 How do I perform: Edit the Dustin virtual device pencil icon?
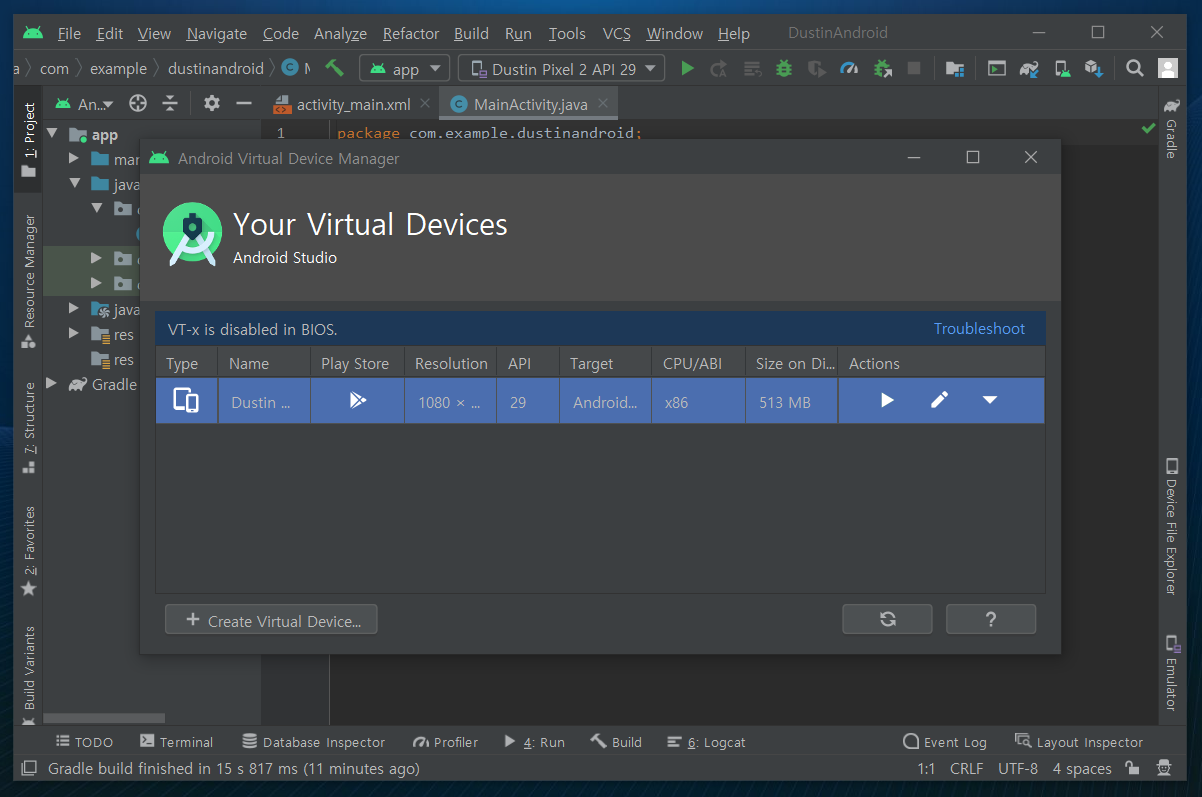[939, 400]
